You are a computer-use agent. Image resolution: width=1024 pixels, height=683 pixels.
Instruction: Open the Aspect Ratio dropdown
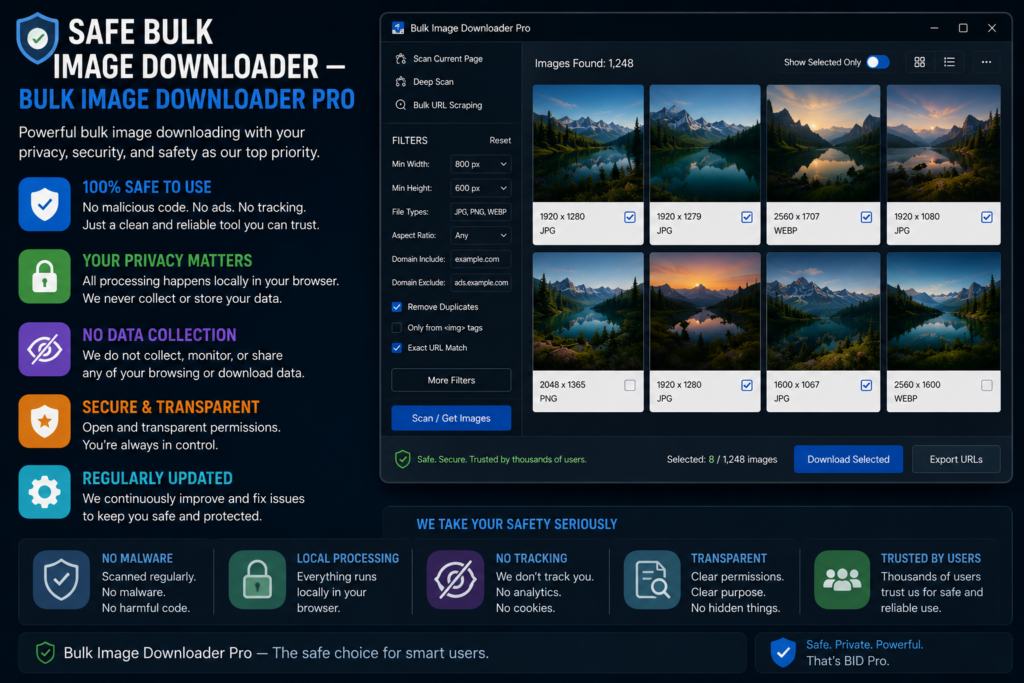[481, 235]
